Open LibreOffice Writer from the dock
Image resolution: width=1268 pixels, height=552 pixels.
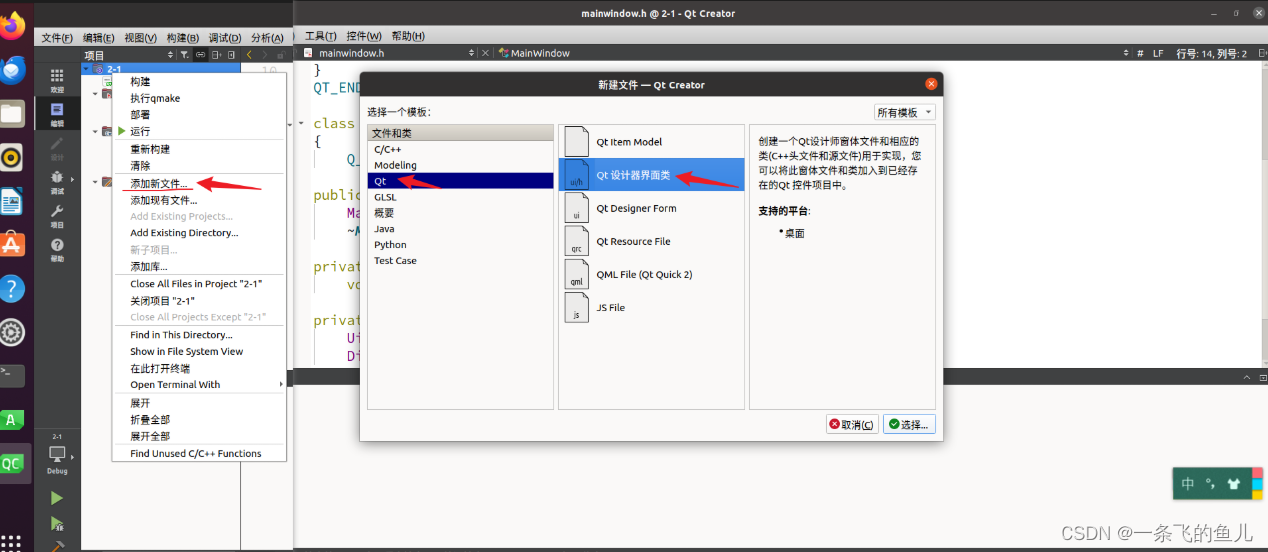tap(12, 202)
